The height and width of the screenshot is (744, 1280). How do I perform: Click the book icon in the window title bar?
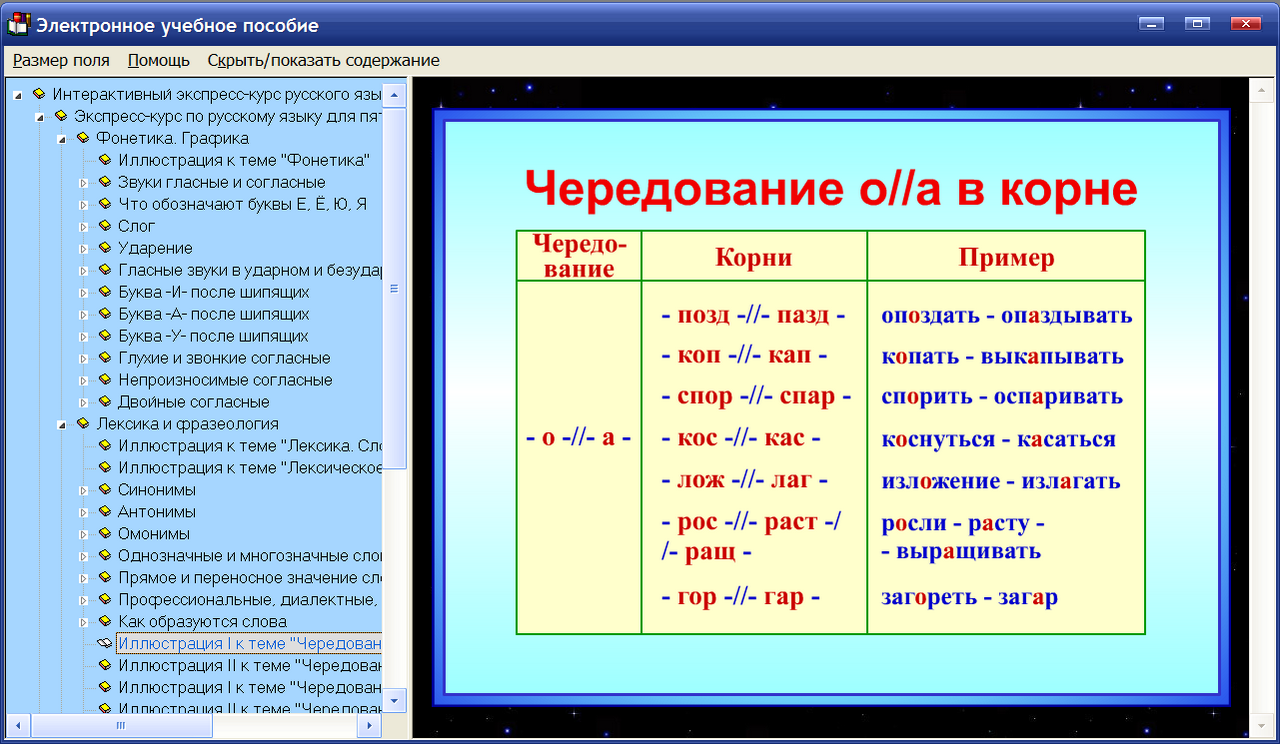(16, 25)
